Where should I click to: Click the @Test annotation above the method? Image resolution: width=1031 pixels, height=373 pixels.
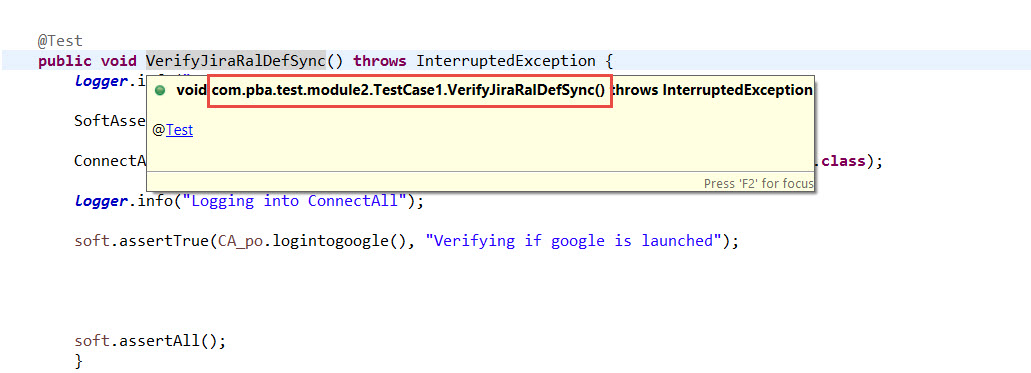pos(60,41)
